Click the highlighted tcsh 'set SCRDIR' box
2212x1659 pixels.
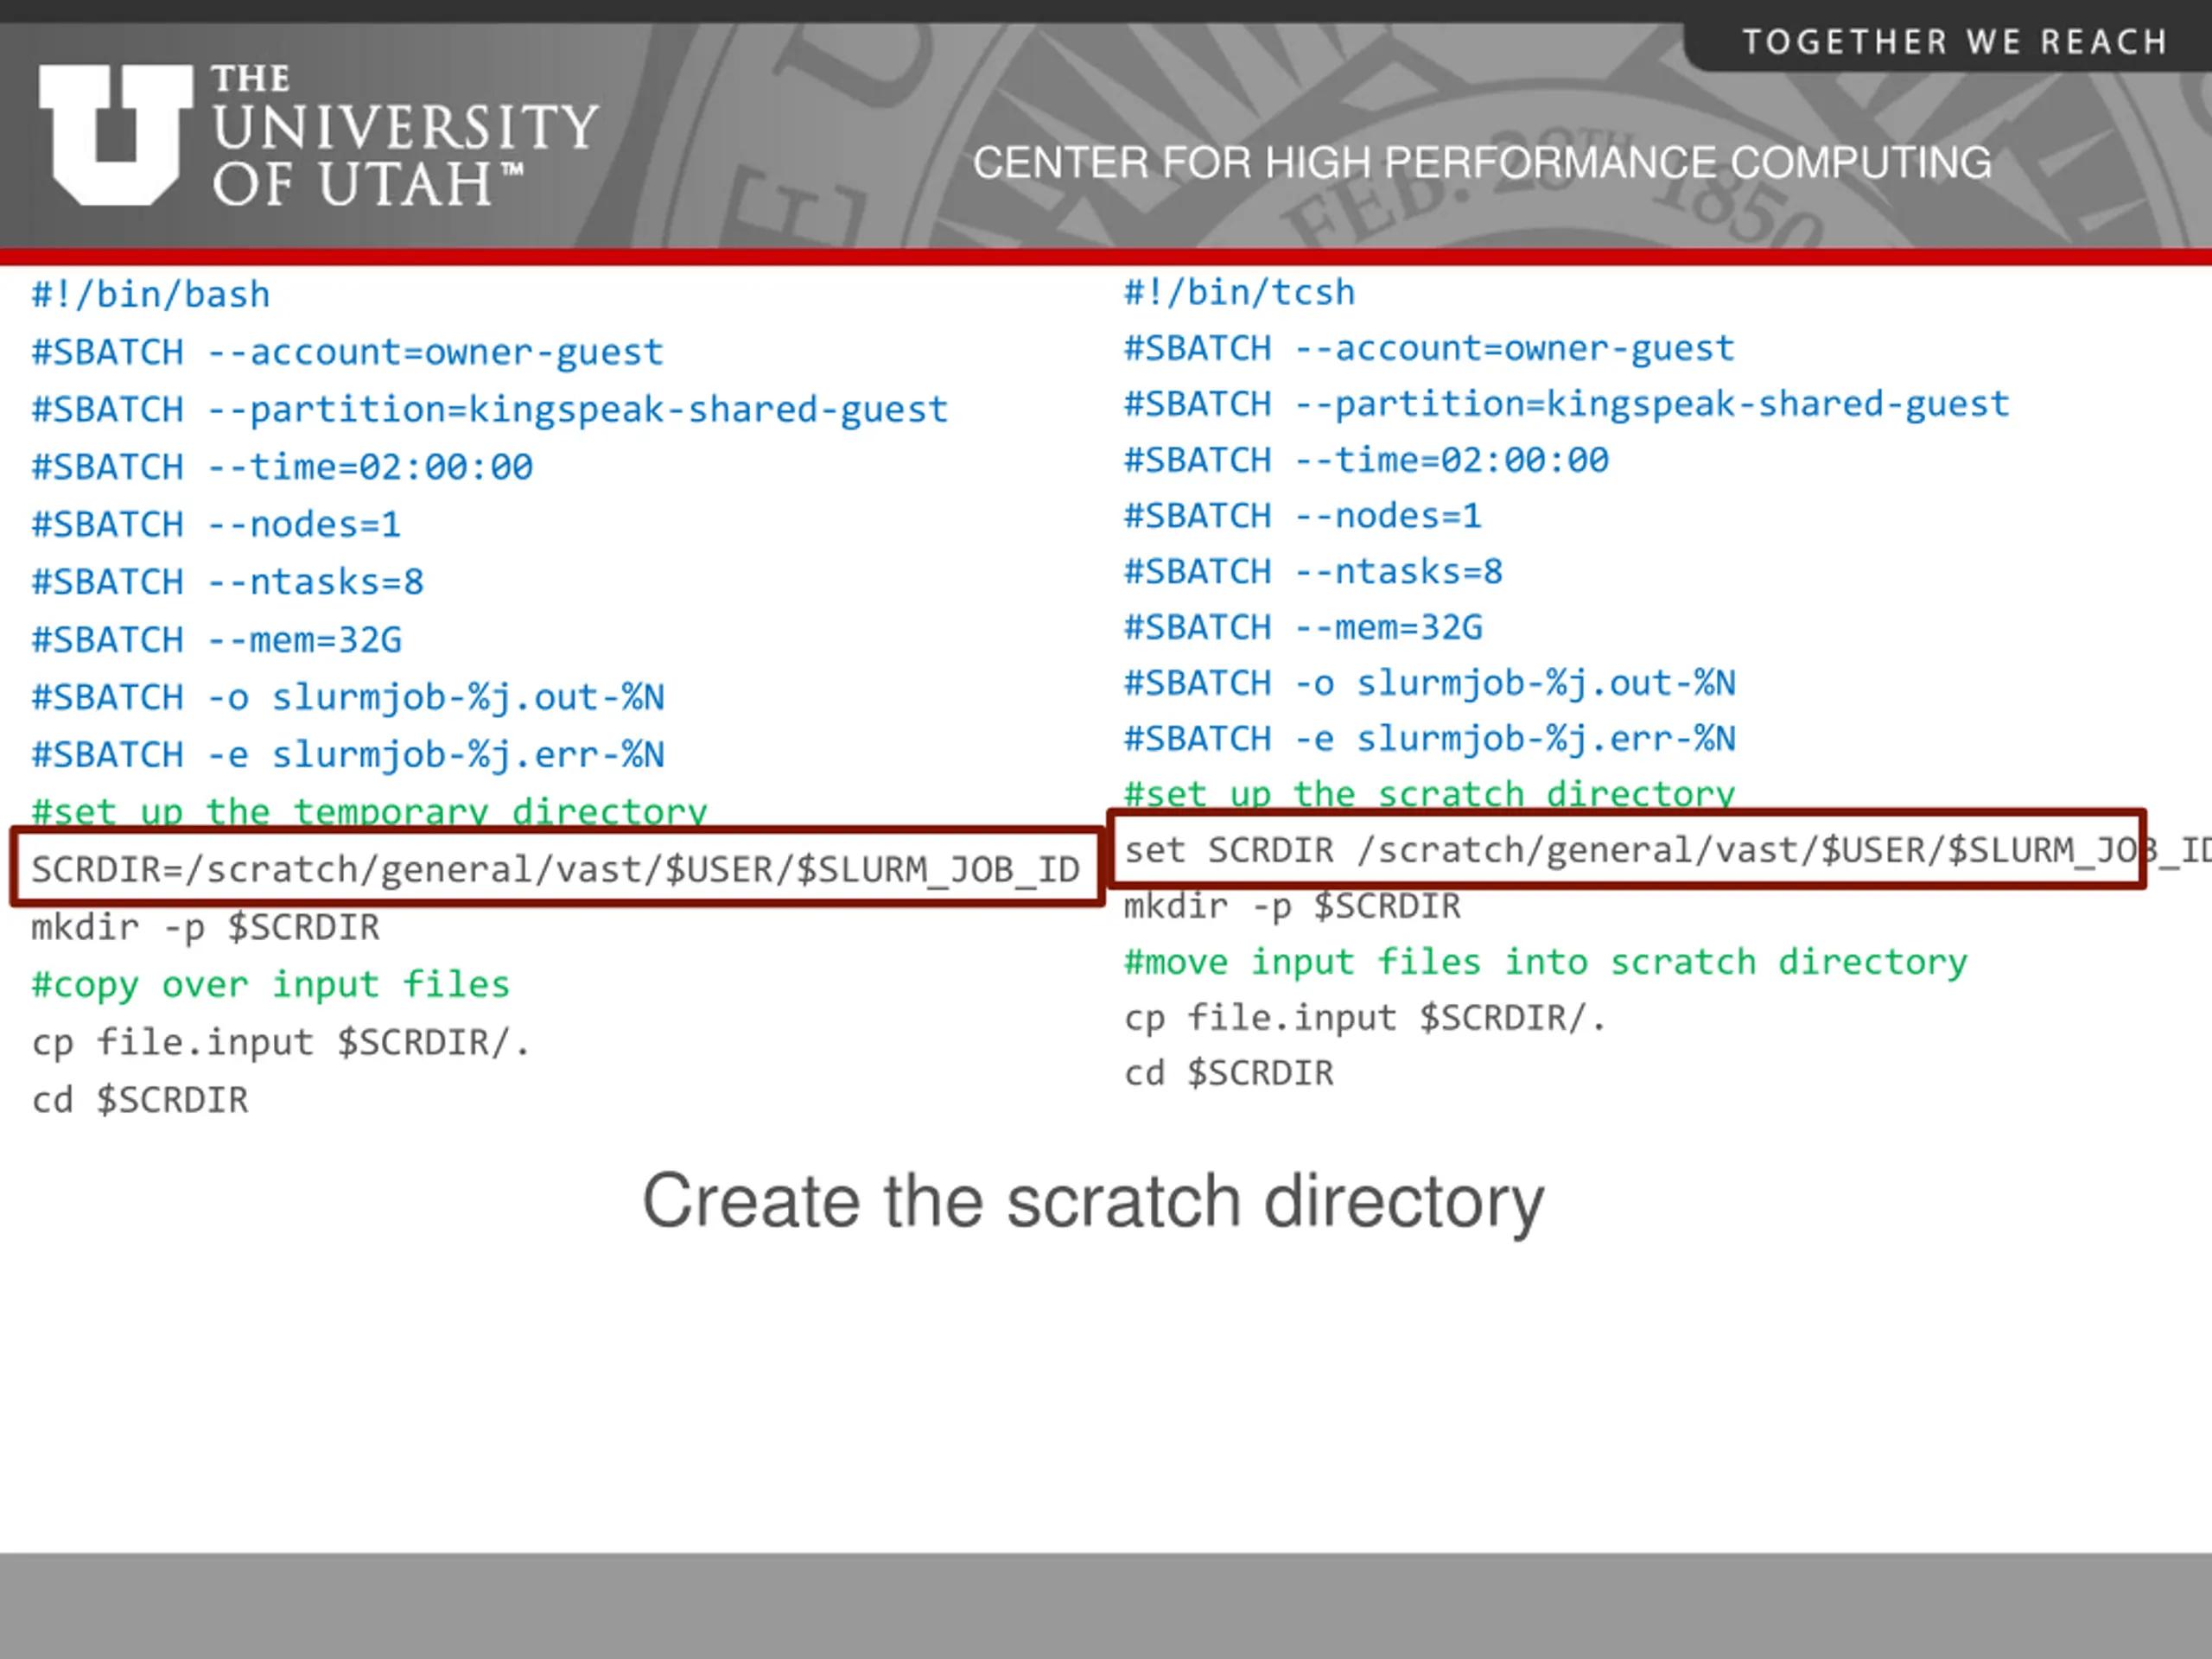point(1627,850)
